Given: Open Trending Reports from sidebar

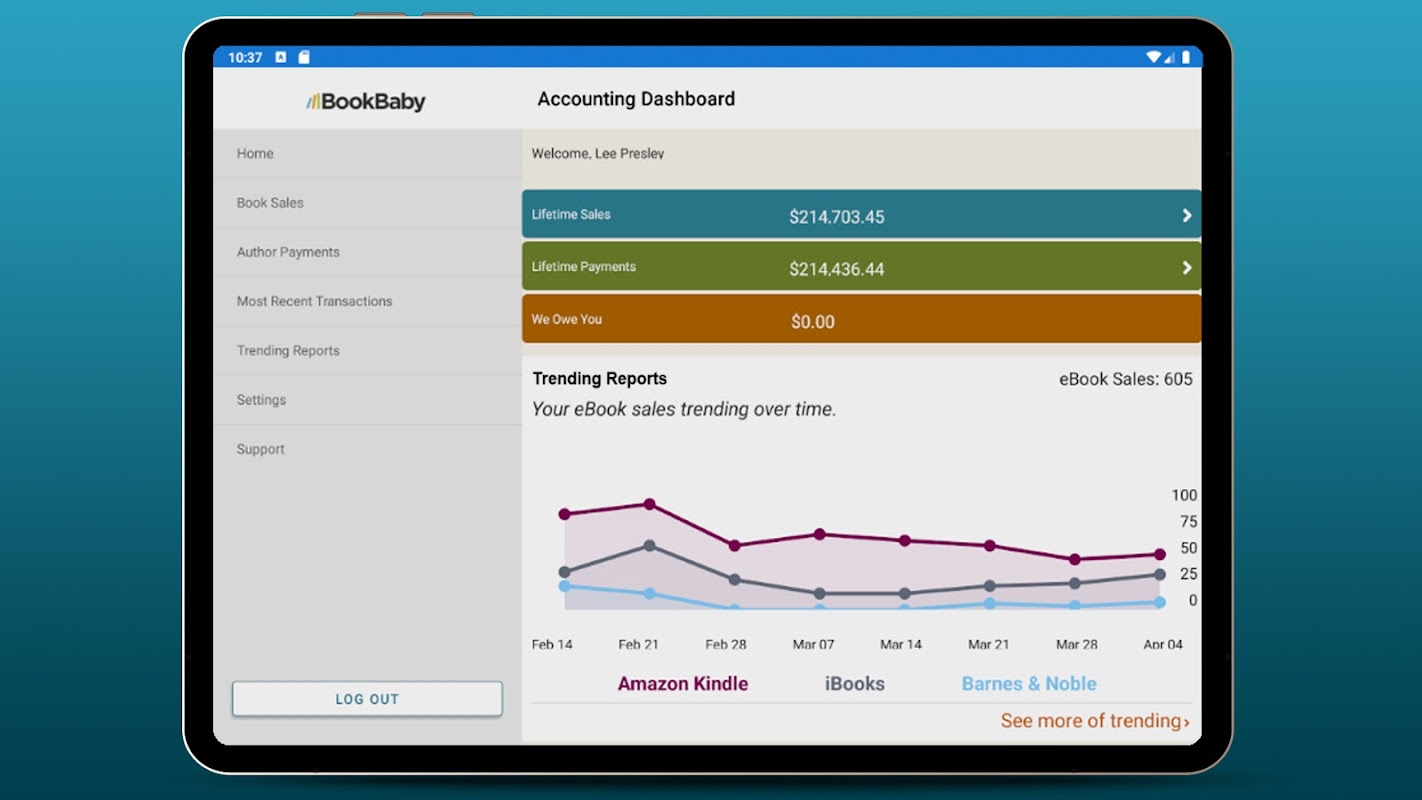Looking at the screenshot, I should (367, 350).
